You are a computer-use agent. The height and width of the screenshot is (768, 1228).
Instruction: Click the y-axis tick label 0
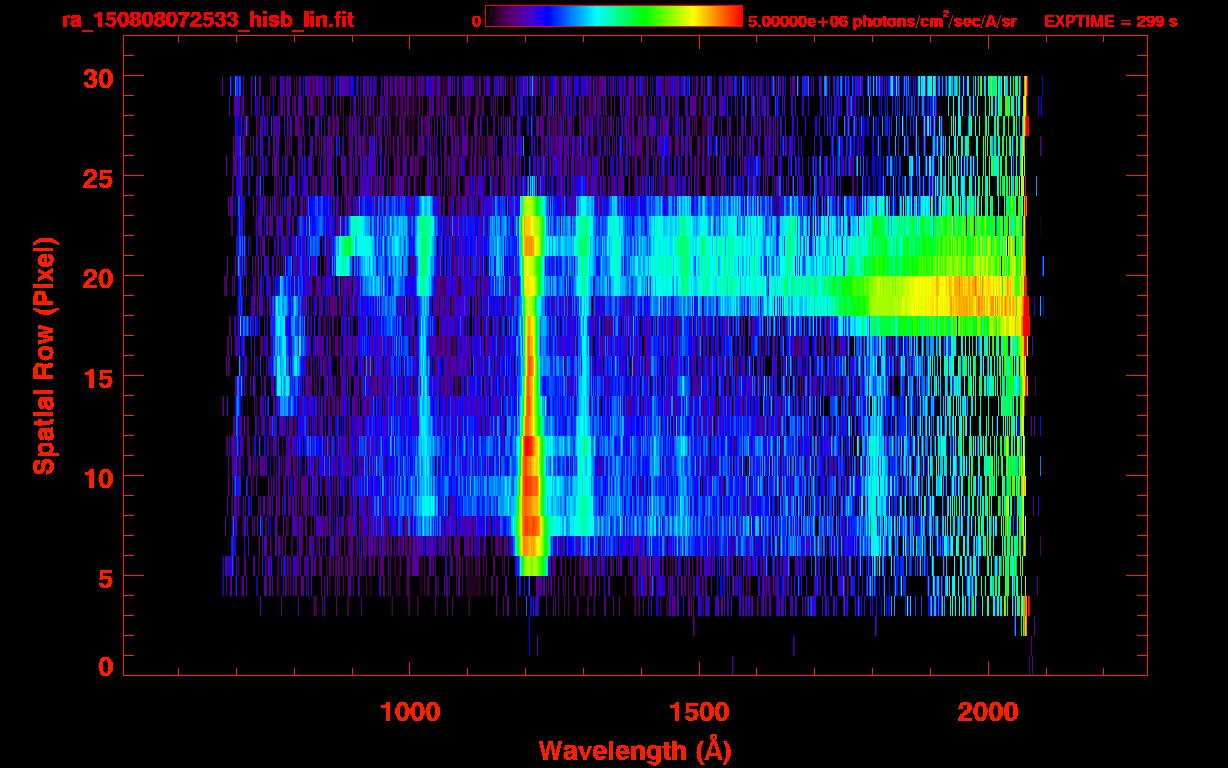click(x=105, y=667)
